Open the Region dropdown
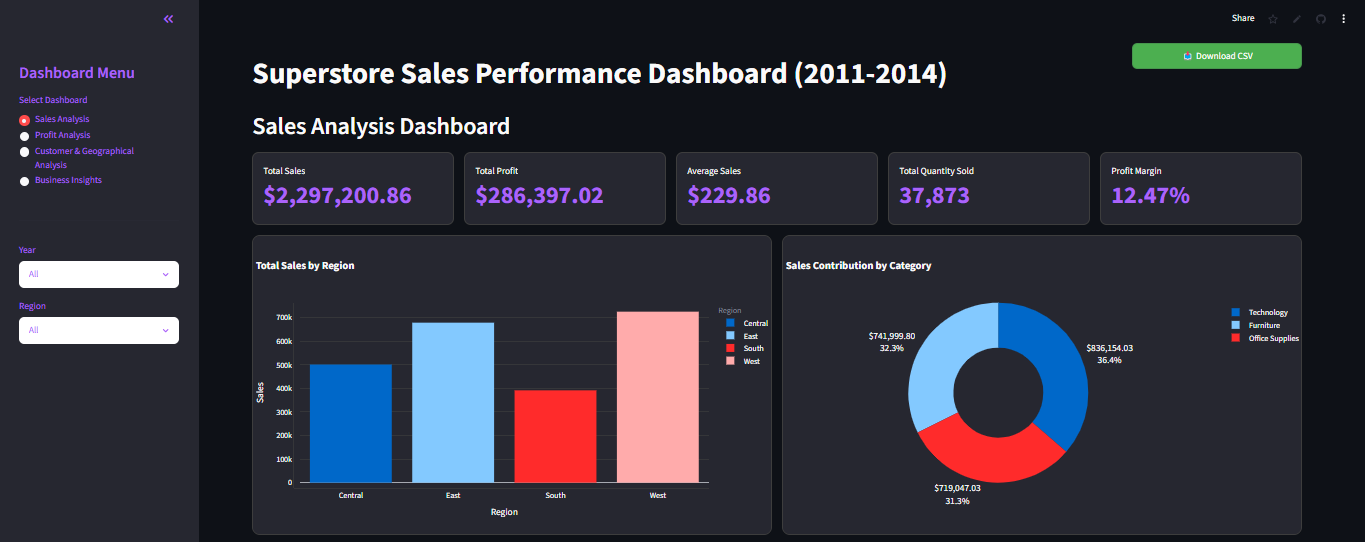 [99, 330]
